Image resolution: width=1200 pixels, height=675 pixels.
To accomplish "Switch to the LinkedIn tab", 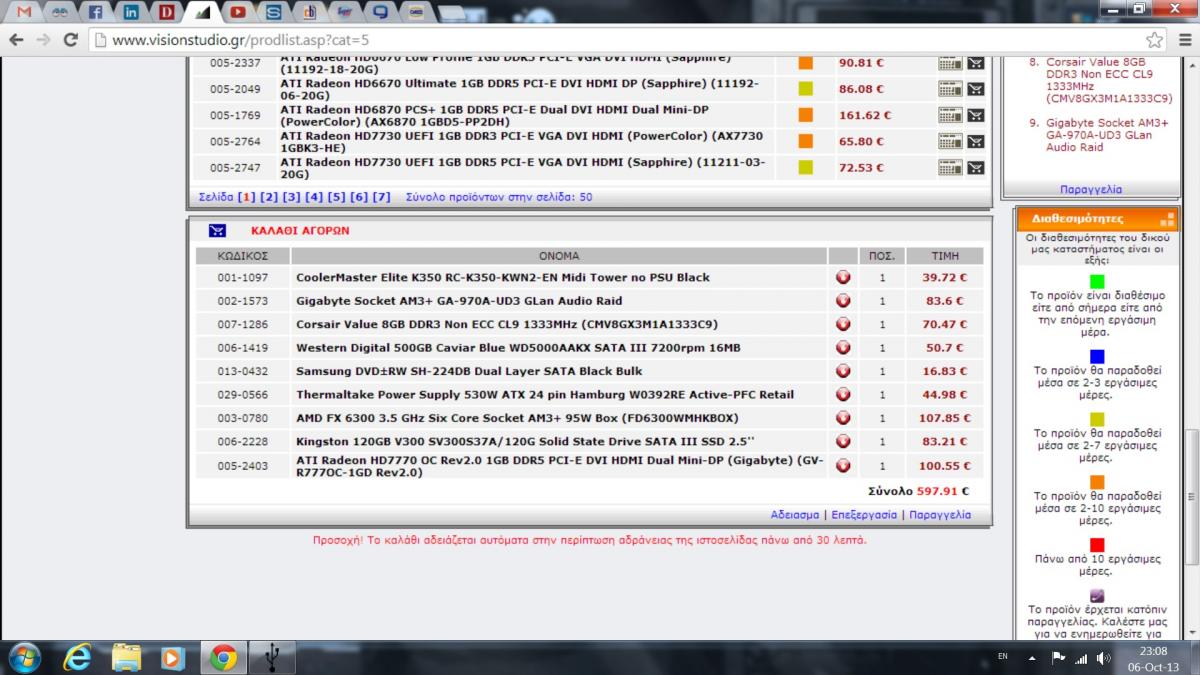I will (x=131, y=12).
